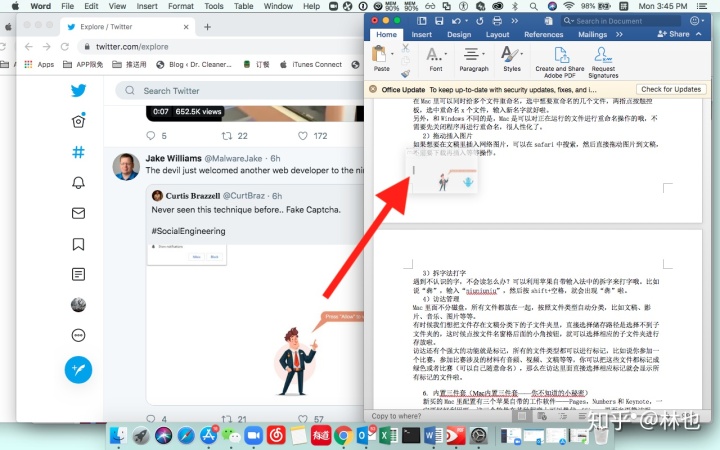Print the document using printer icon
Viewport: 720px width, 450px height.
click(x=497, y=21)
